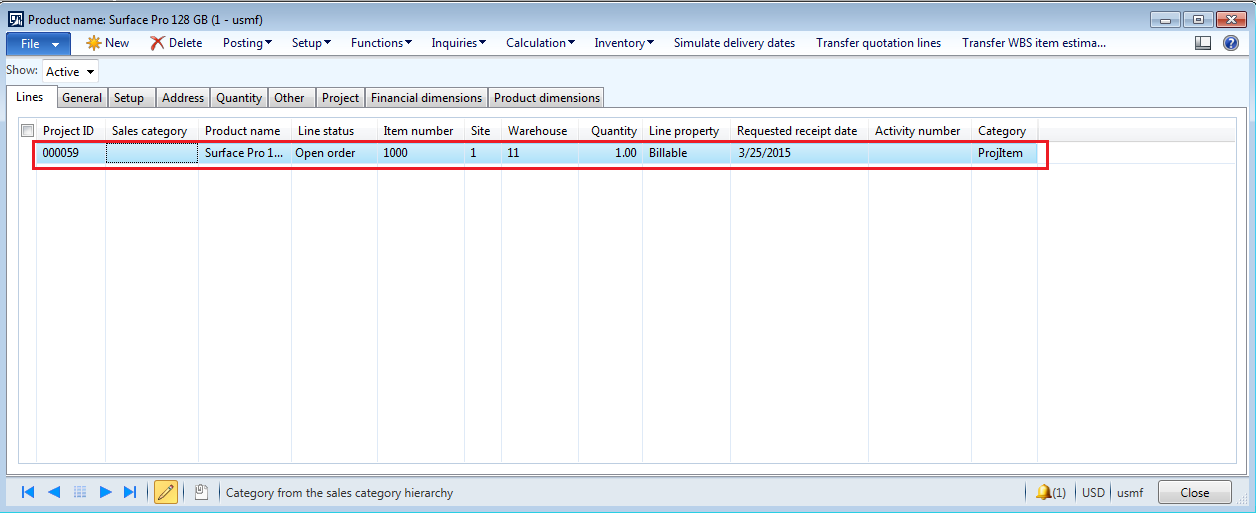Click Line property cell Billable
Screen dimensions: 1256x513
click(686, 153)
